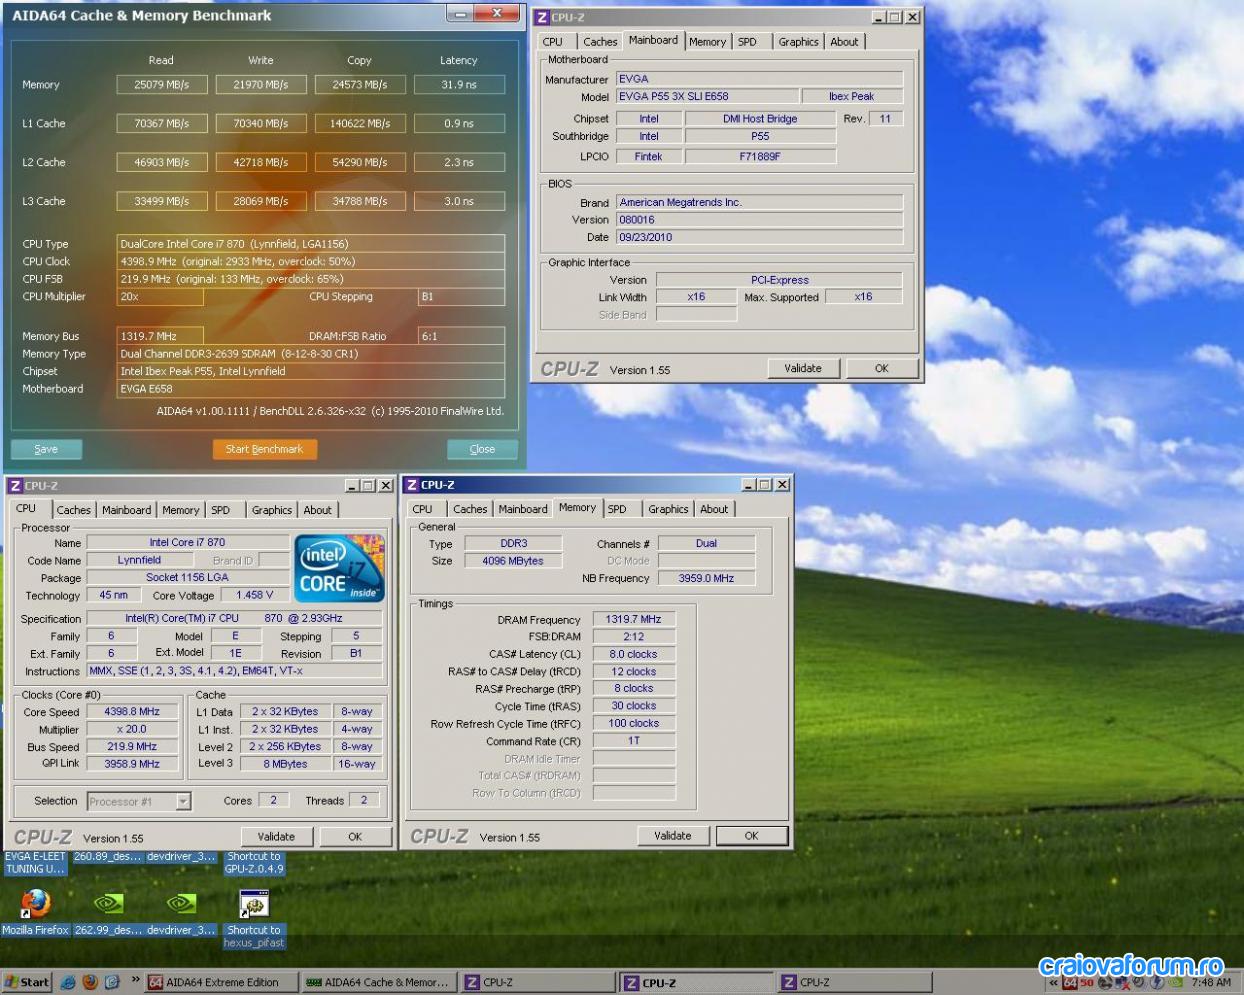Click the DRAM:FSB Ratio value '6:1'
Image resolution: width=1244 pixels, height=995 pixels.
point(461,337)
